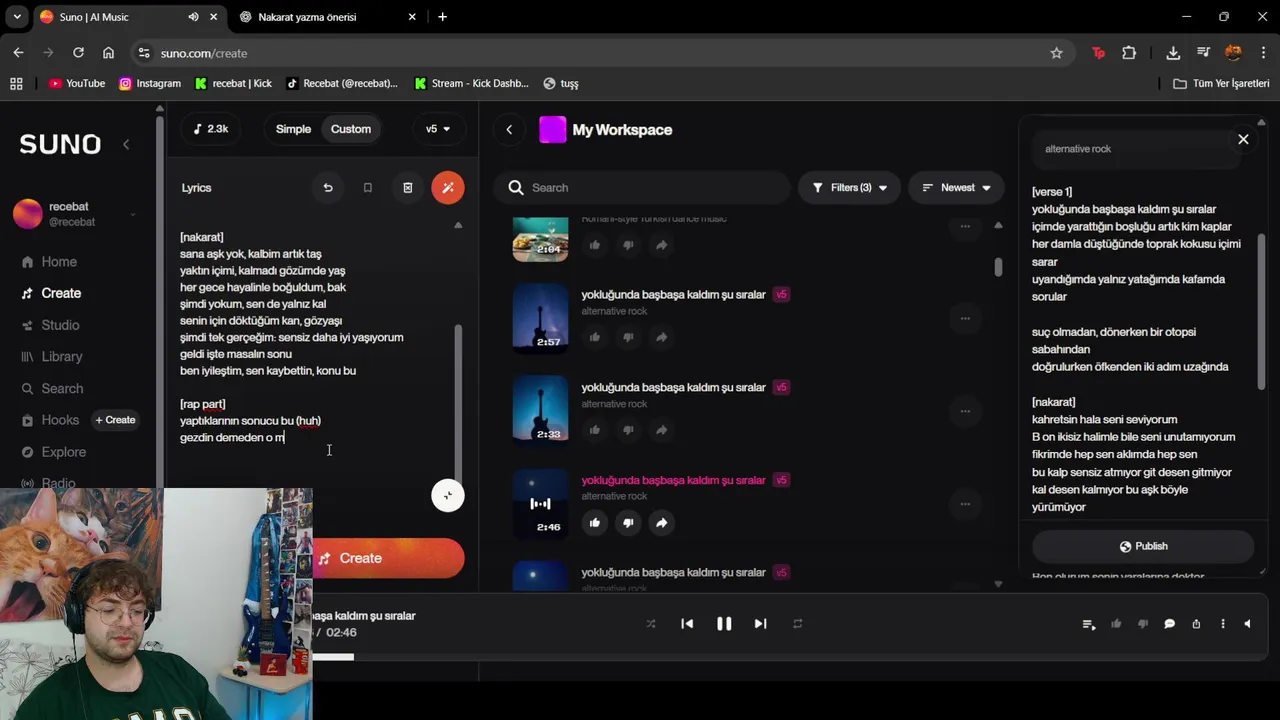Image resolution: width=1280 pixels, height=720 pixels.
Task: Open the YouTube bookmark
Action: point(77,84)
